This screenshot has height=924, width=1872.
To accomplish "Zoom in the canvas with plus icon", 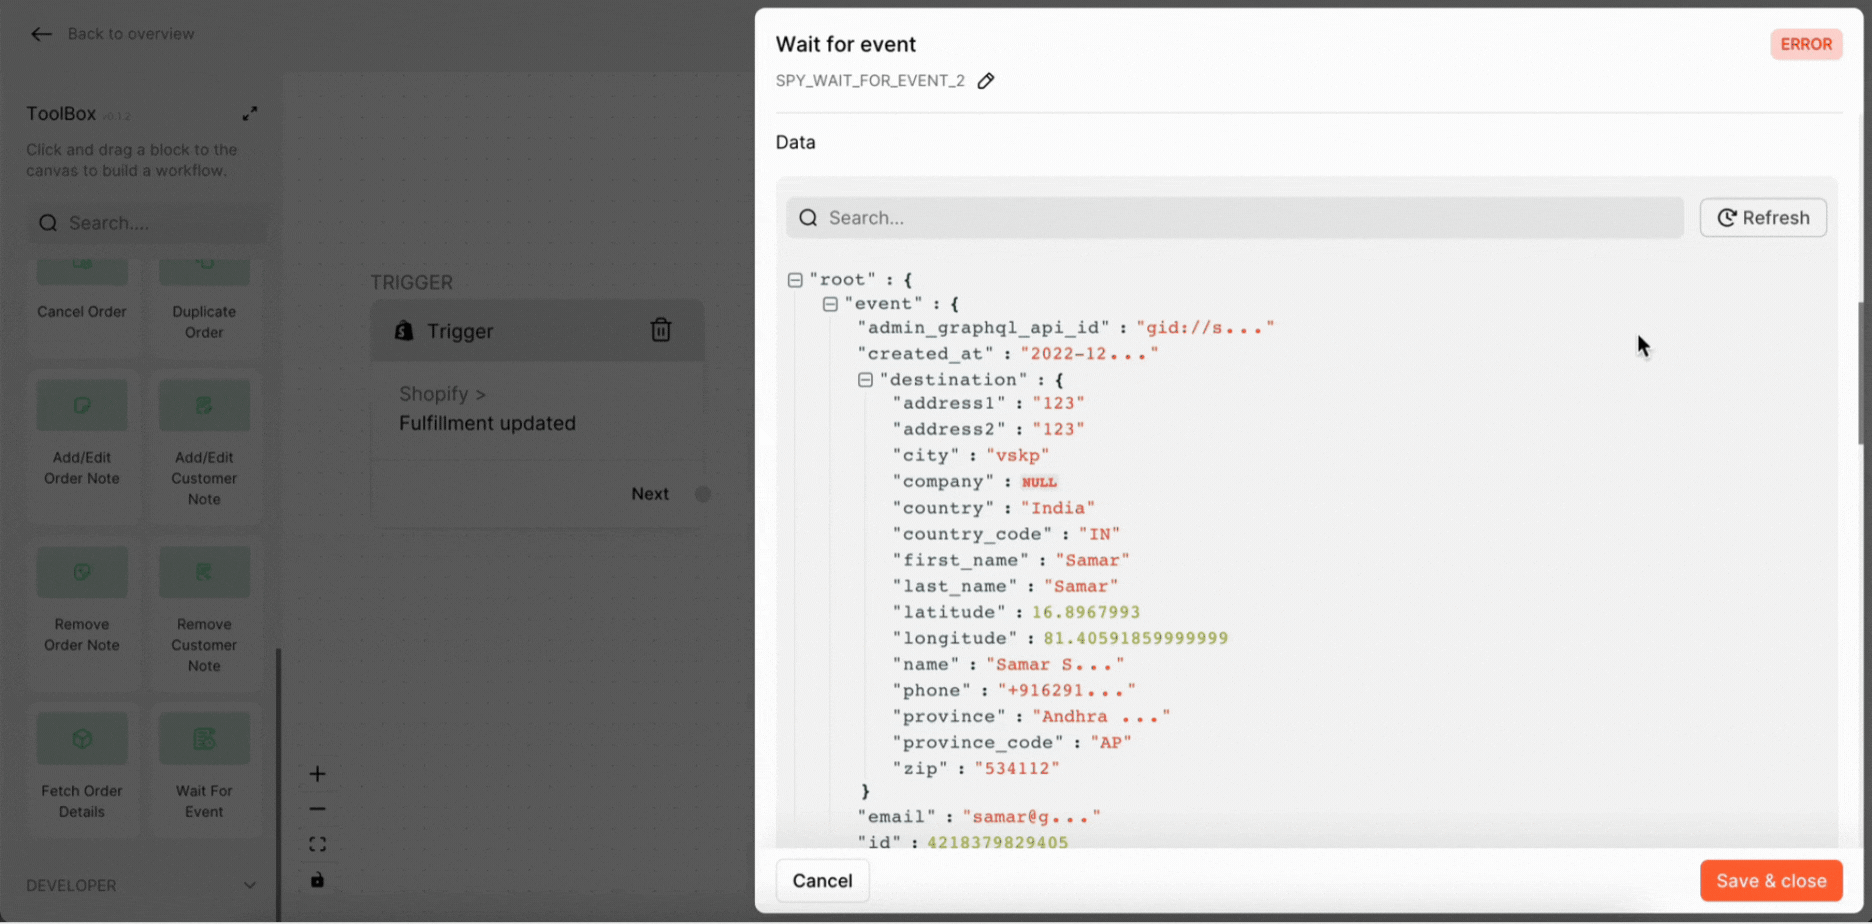I will click(317, 774).
